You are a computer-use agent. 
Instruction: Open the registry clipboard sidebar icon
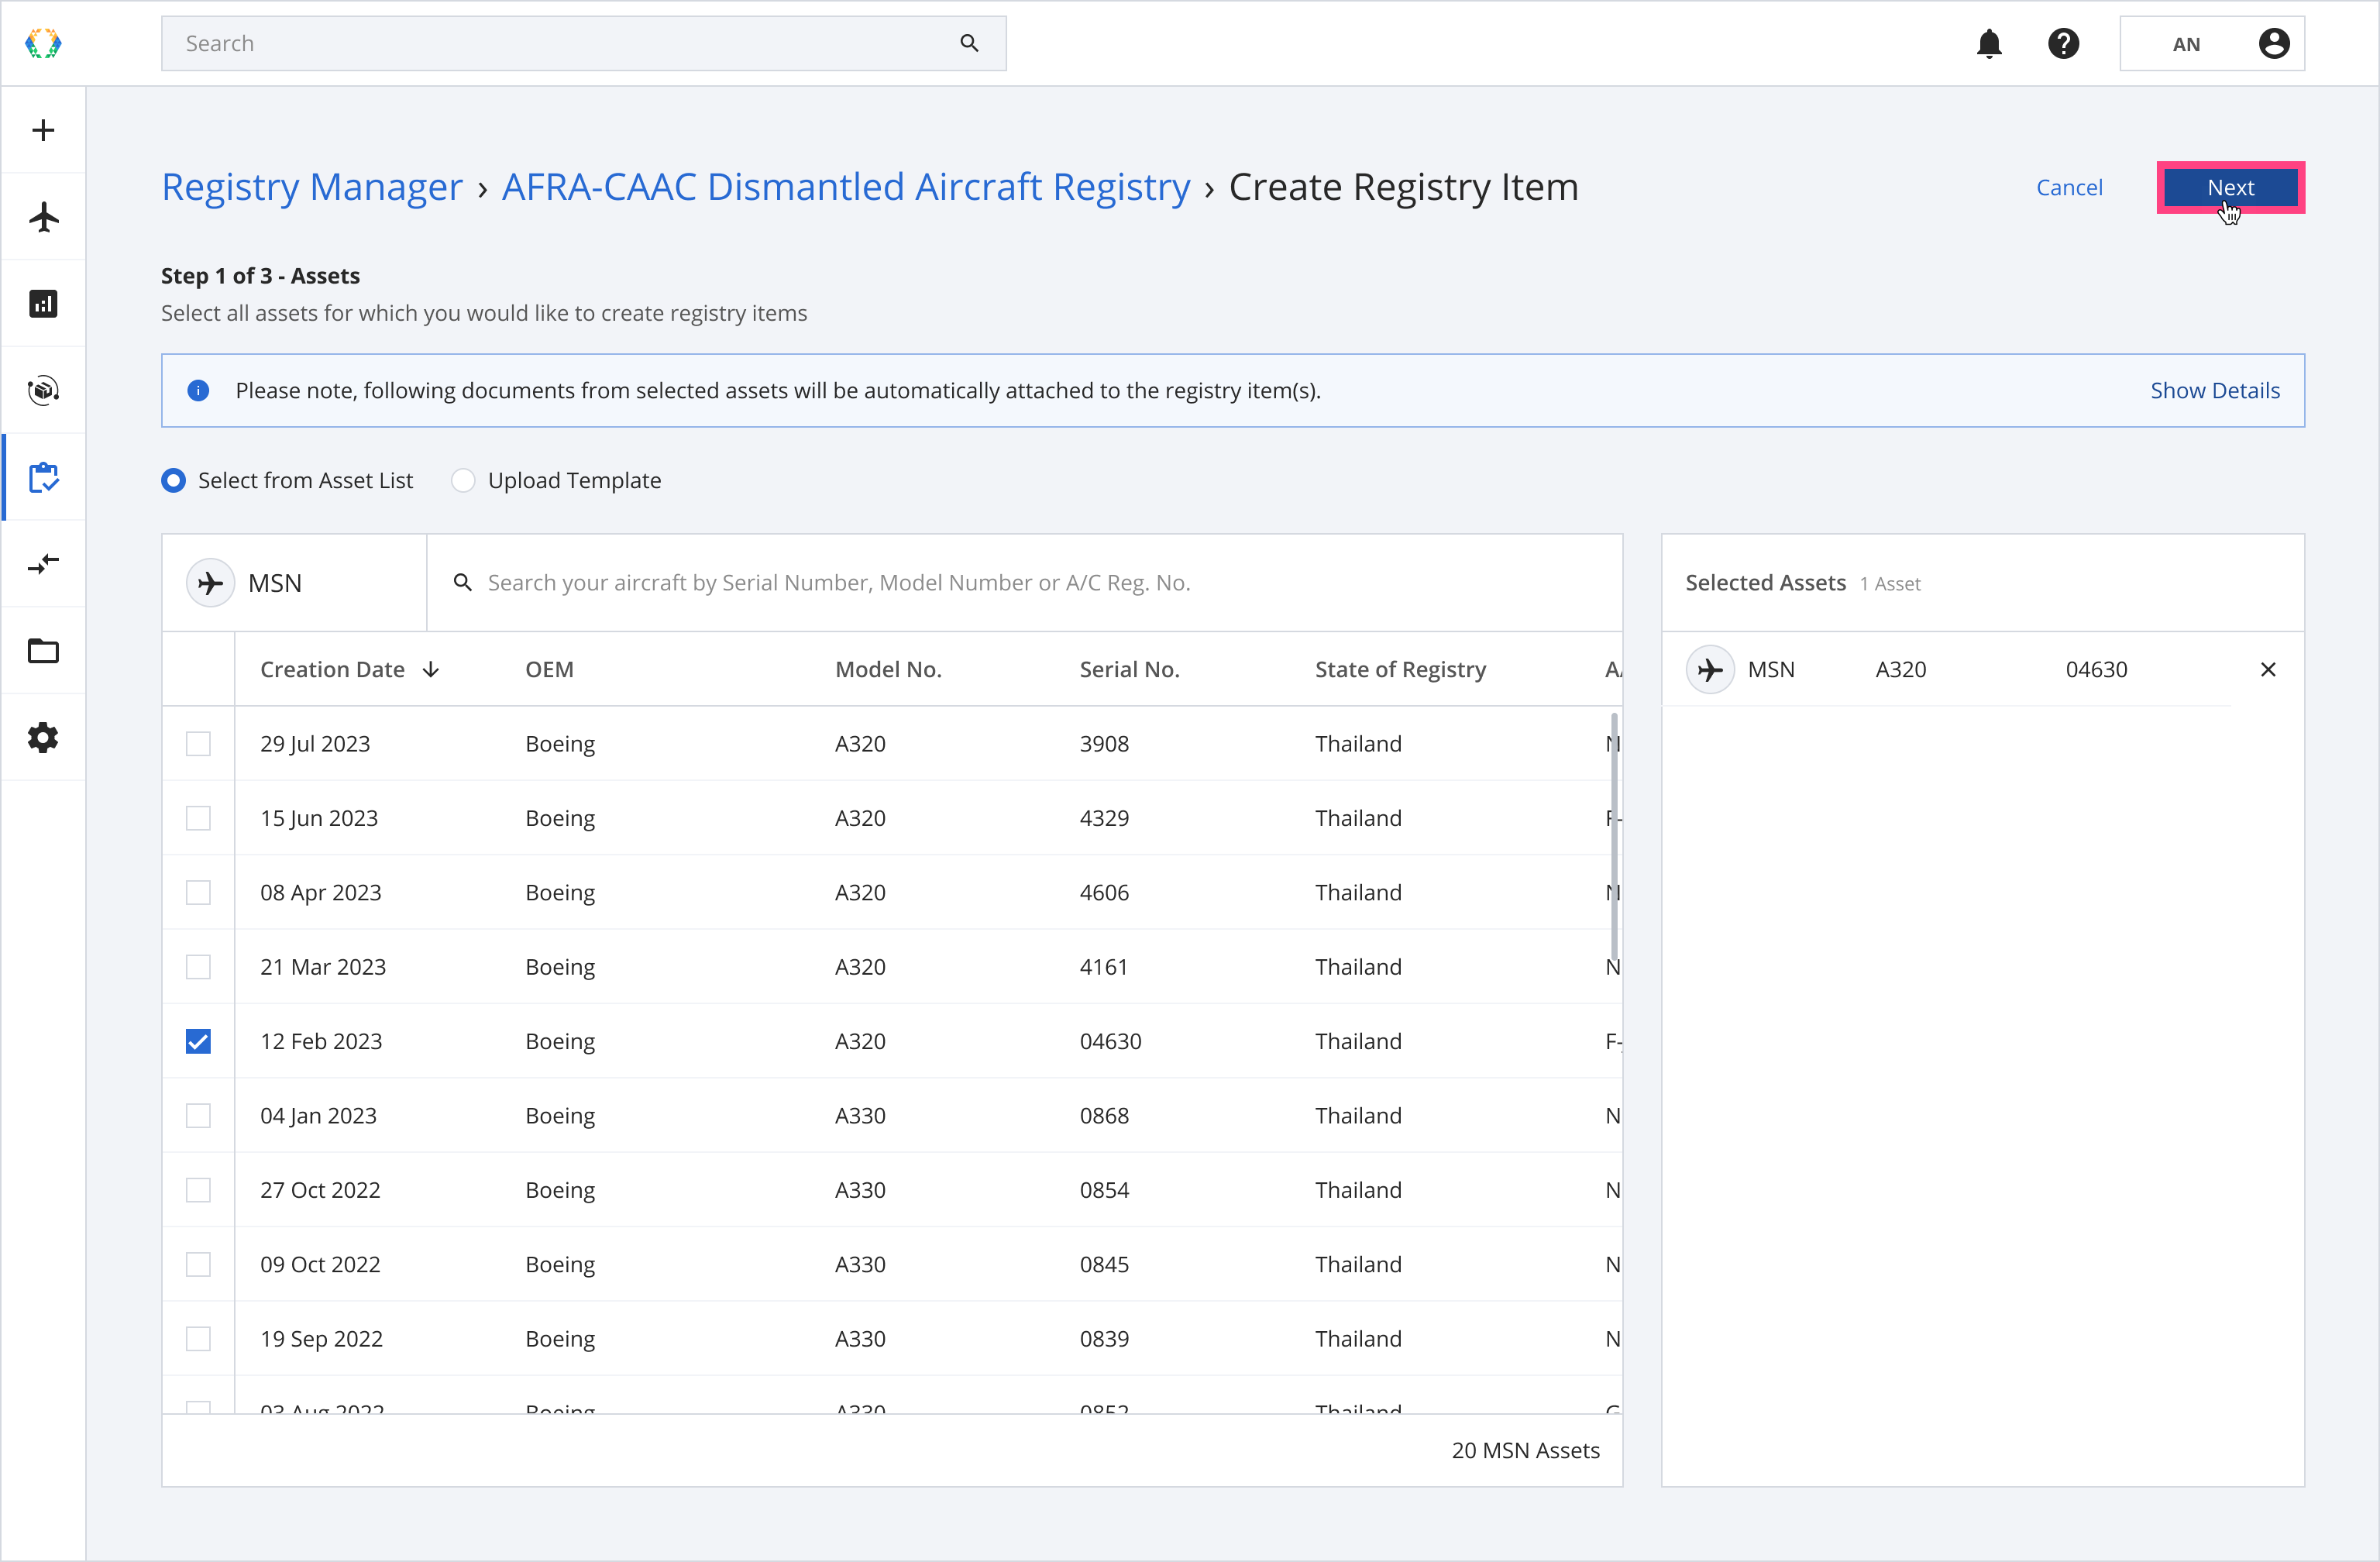43,477
